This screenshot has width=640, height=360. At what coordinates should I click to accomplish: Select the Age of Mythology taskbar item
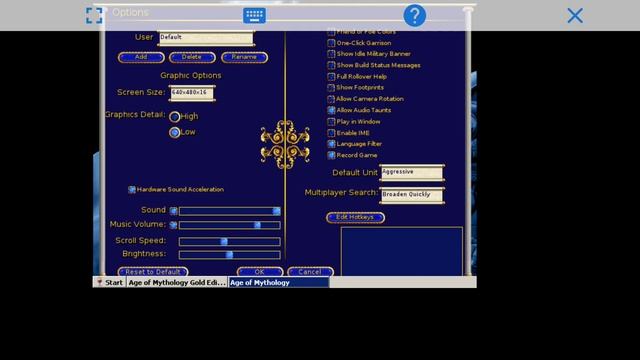click(x=279, y=282)
